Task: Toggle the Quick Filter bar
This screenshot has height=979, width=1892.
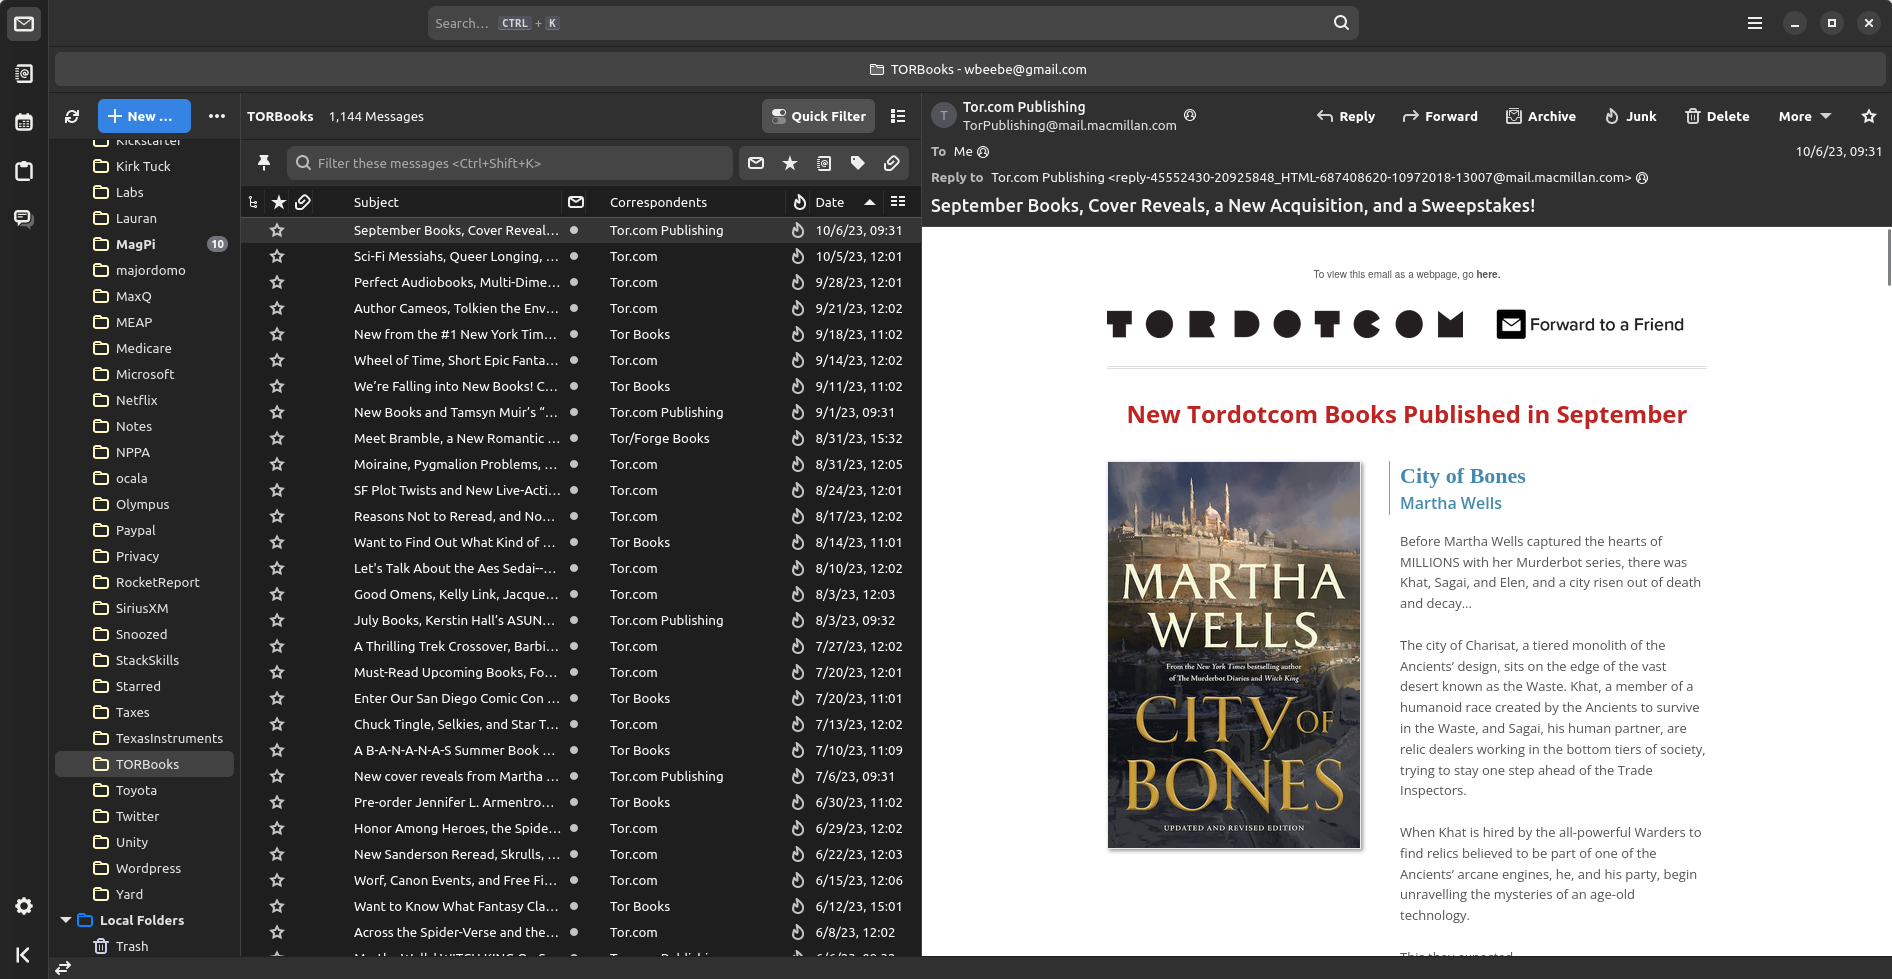Action: coord(819,116)
